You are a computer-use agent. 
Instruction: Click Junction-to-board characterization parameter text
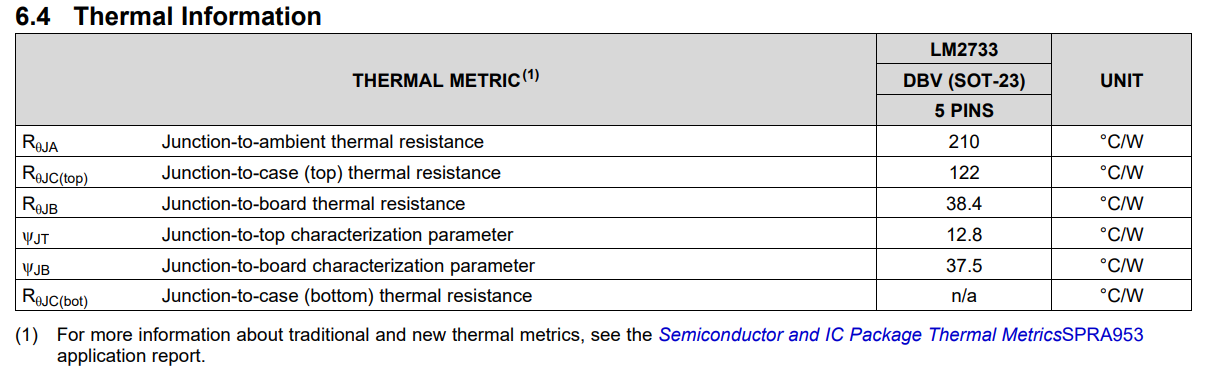tap(349, 266)
